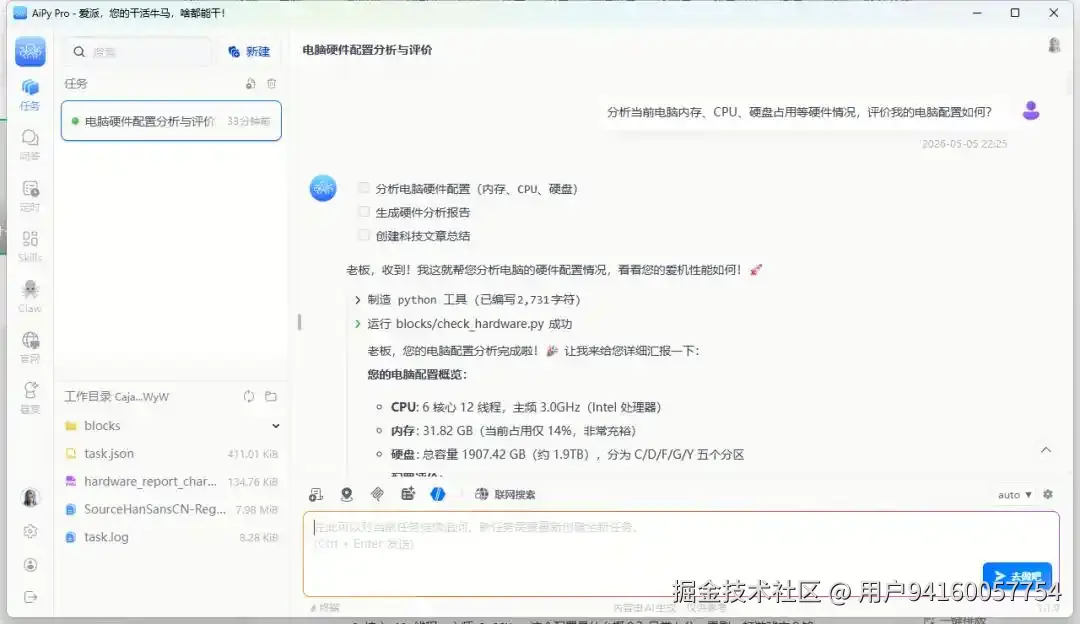Open the SourceHanSansCN-Reg... font file
This screenshot has width=1080, height=624.
point(172,509)
